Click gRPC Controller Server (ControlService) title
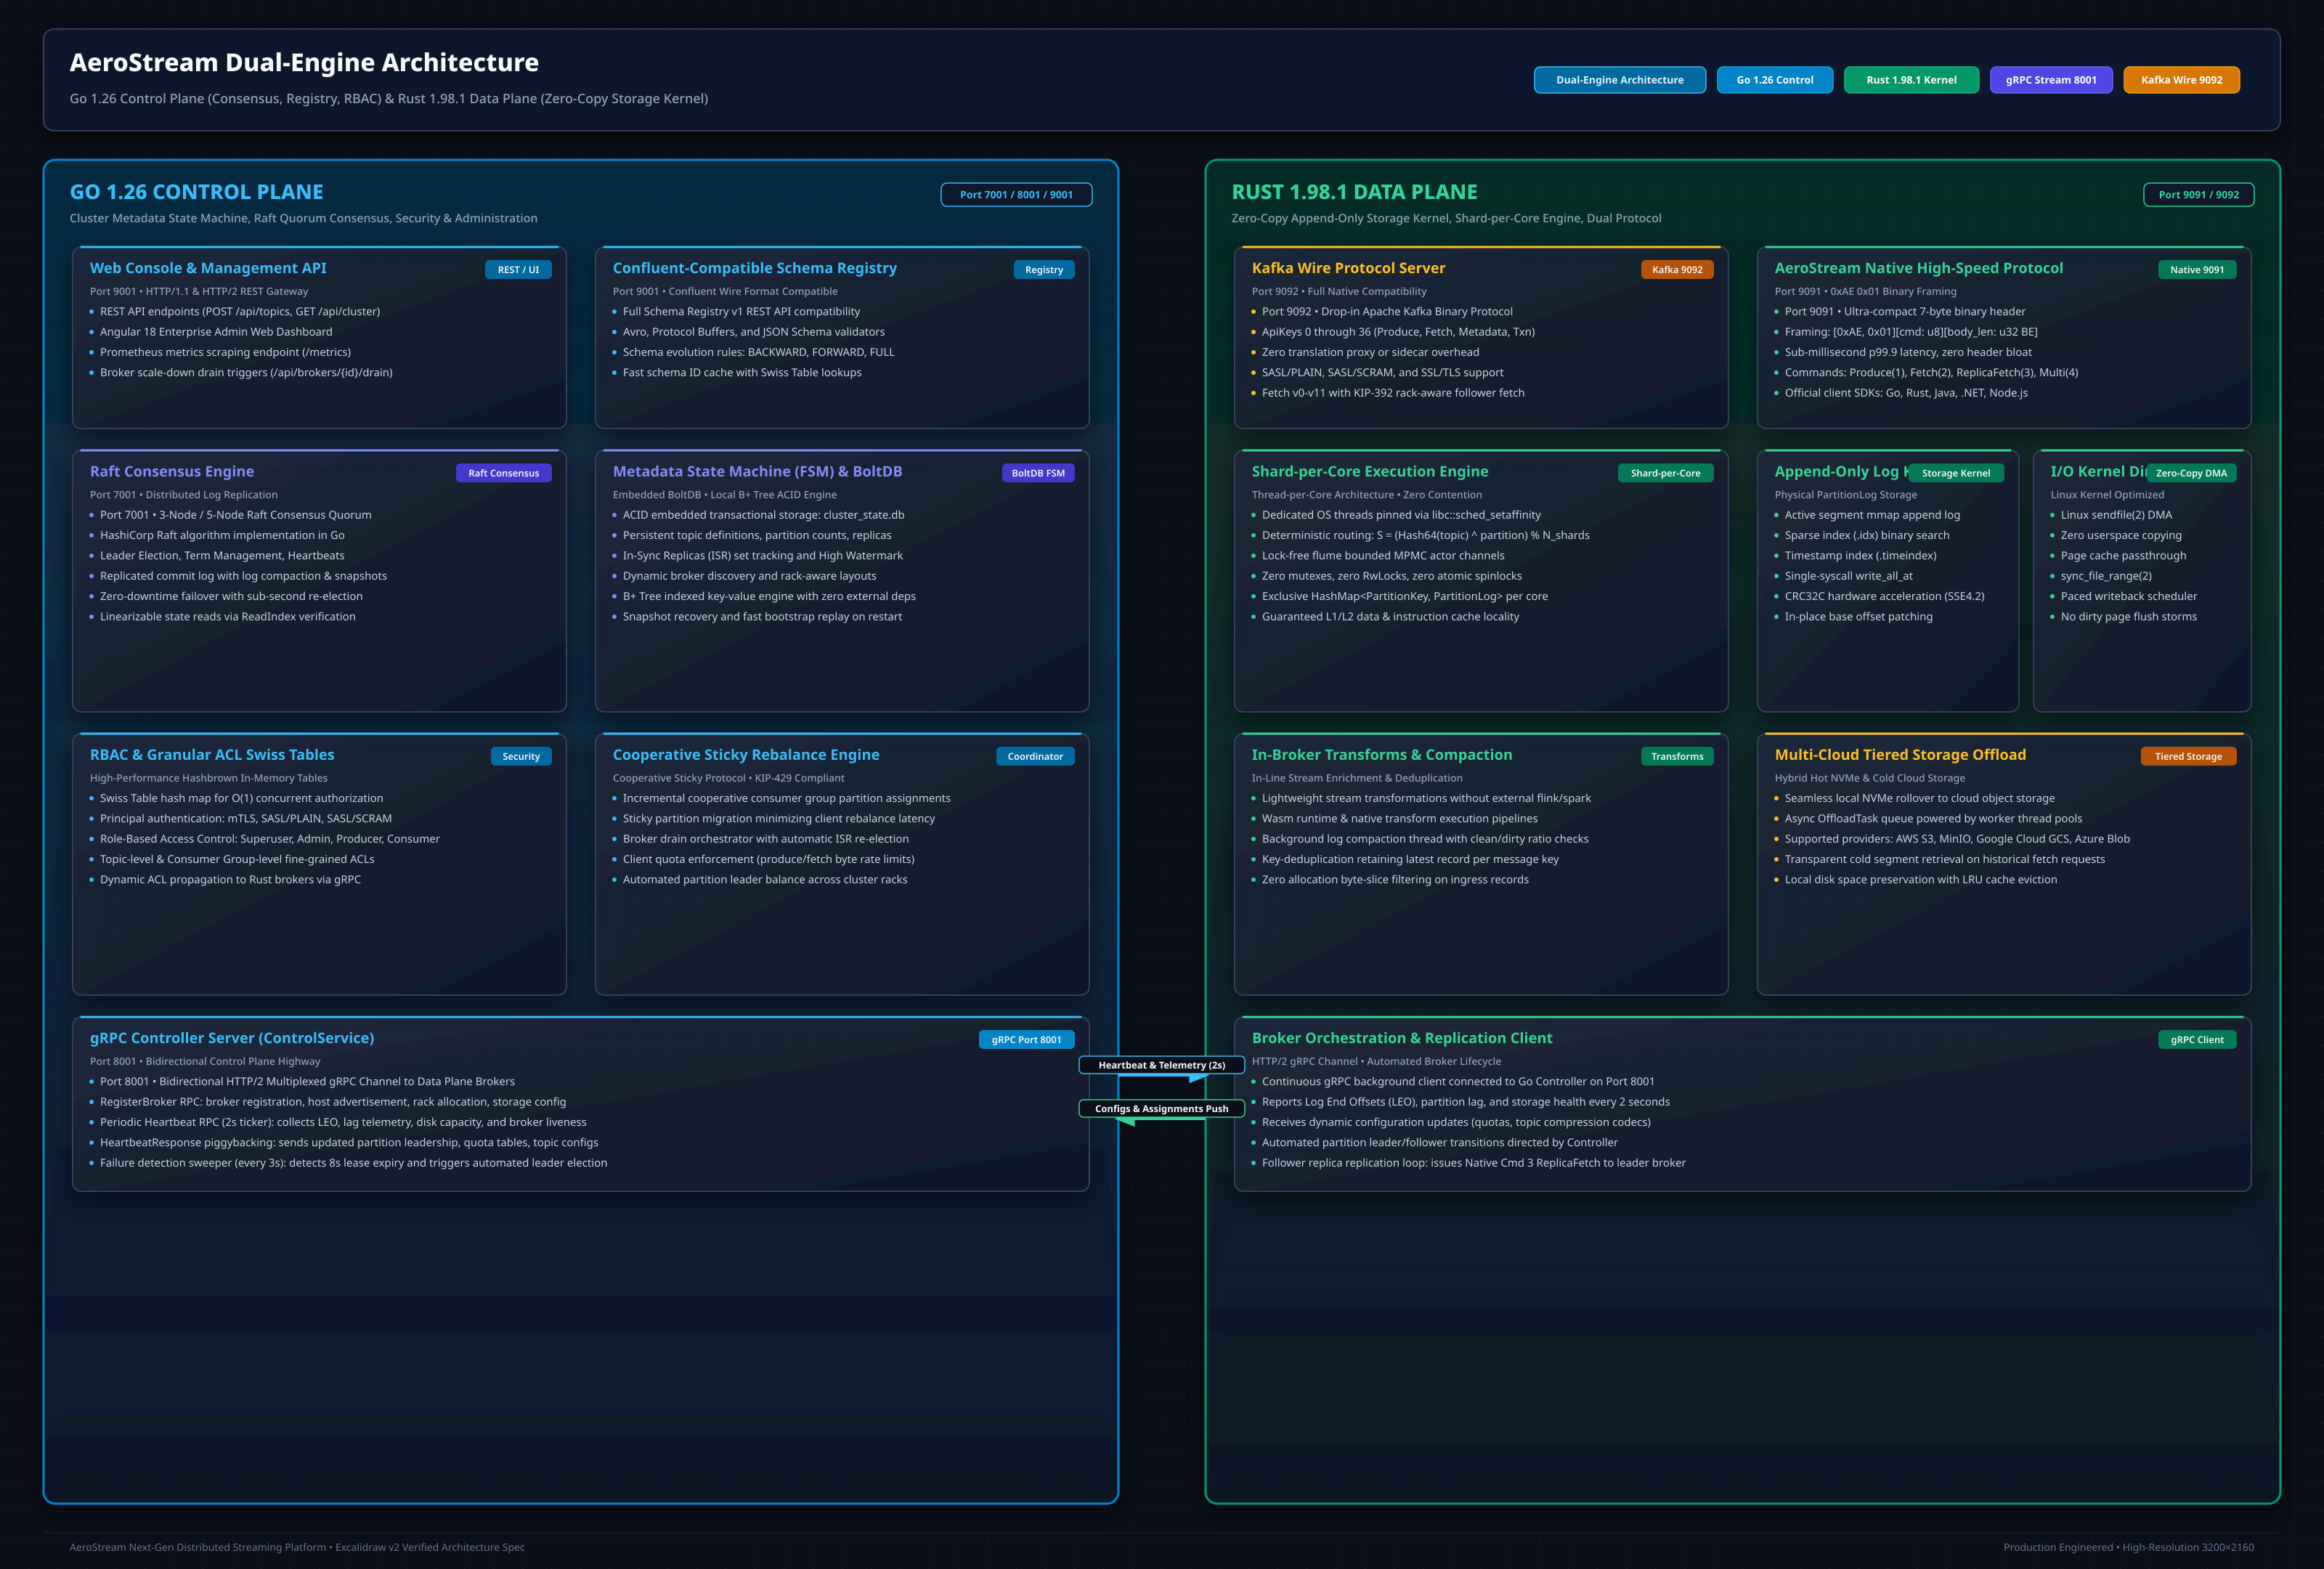2324x1569 pixels. [x=232, y=1038]
